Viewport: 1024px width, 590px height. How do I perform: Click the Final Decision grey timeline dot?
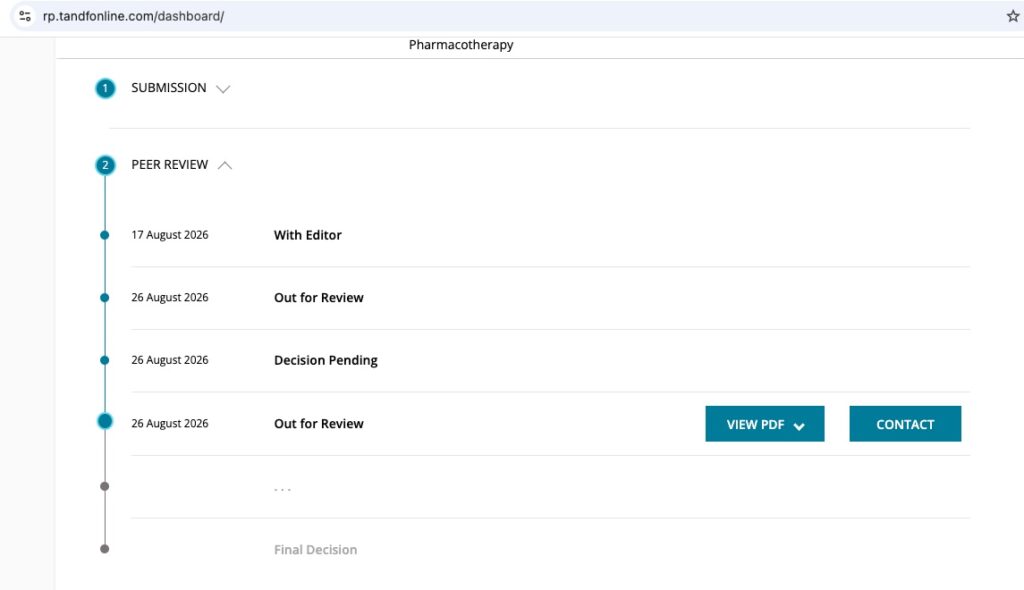(104, 549)
